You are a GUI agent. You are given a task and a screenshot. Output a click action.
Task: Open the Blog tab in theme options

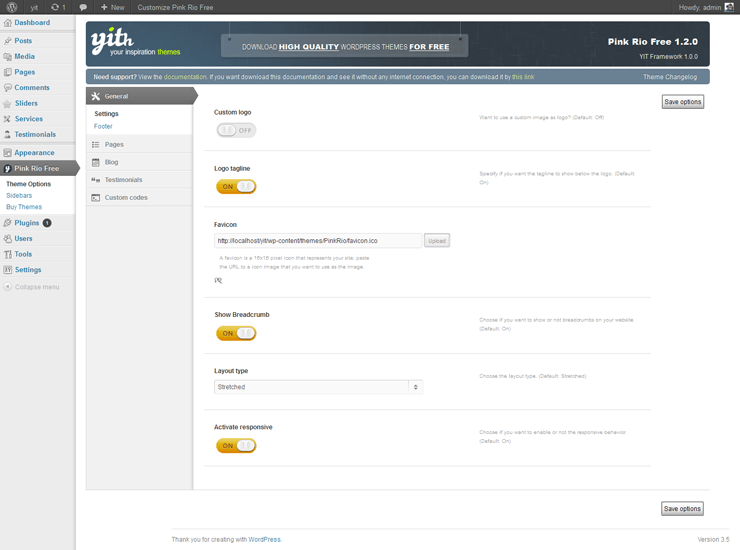(140, 162)
